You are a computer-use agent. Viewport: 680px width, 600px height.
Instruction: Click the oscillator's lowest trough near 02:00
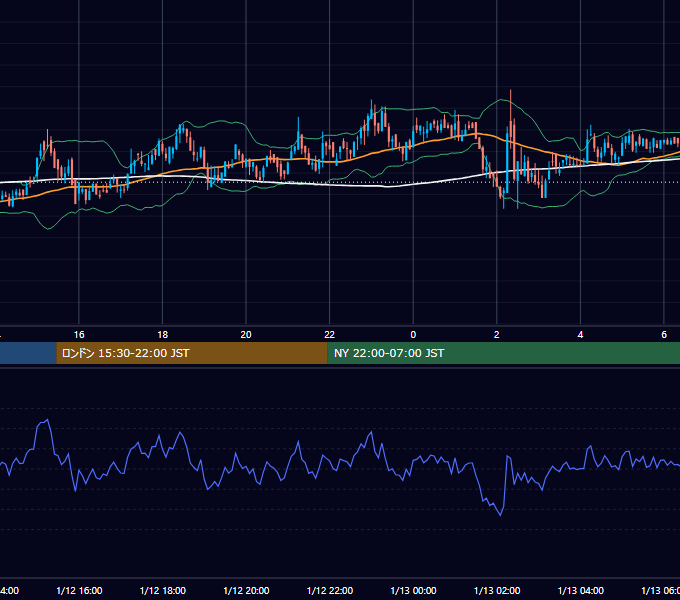500,515
